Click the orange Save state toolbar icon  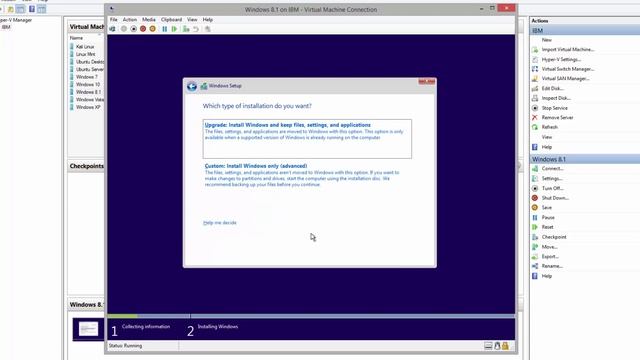point(153,29)
